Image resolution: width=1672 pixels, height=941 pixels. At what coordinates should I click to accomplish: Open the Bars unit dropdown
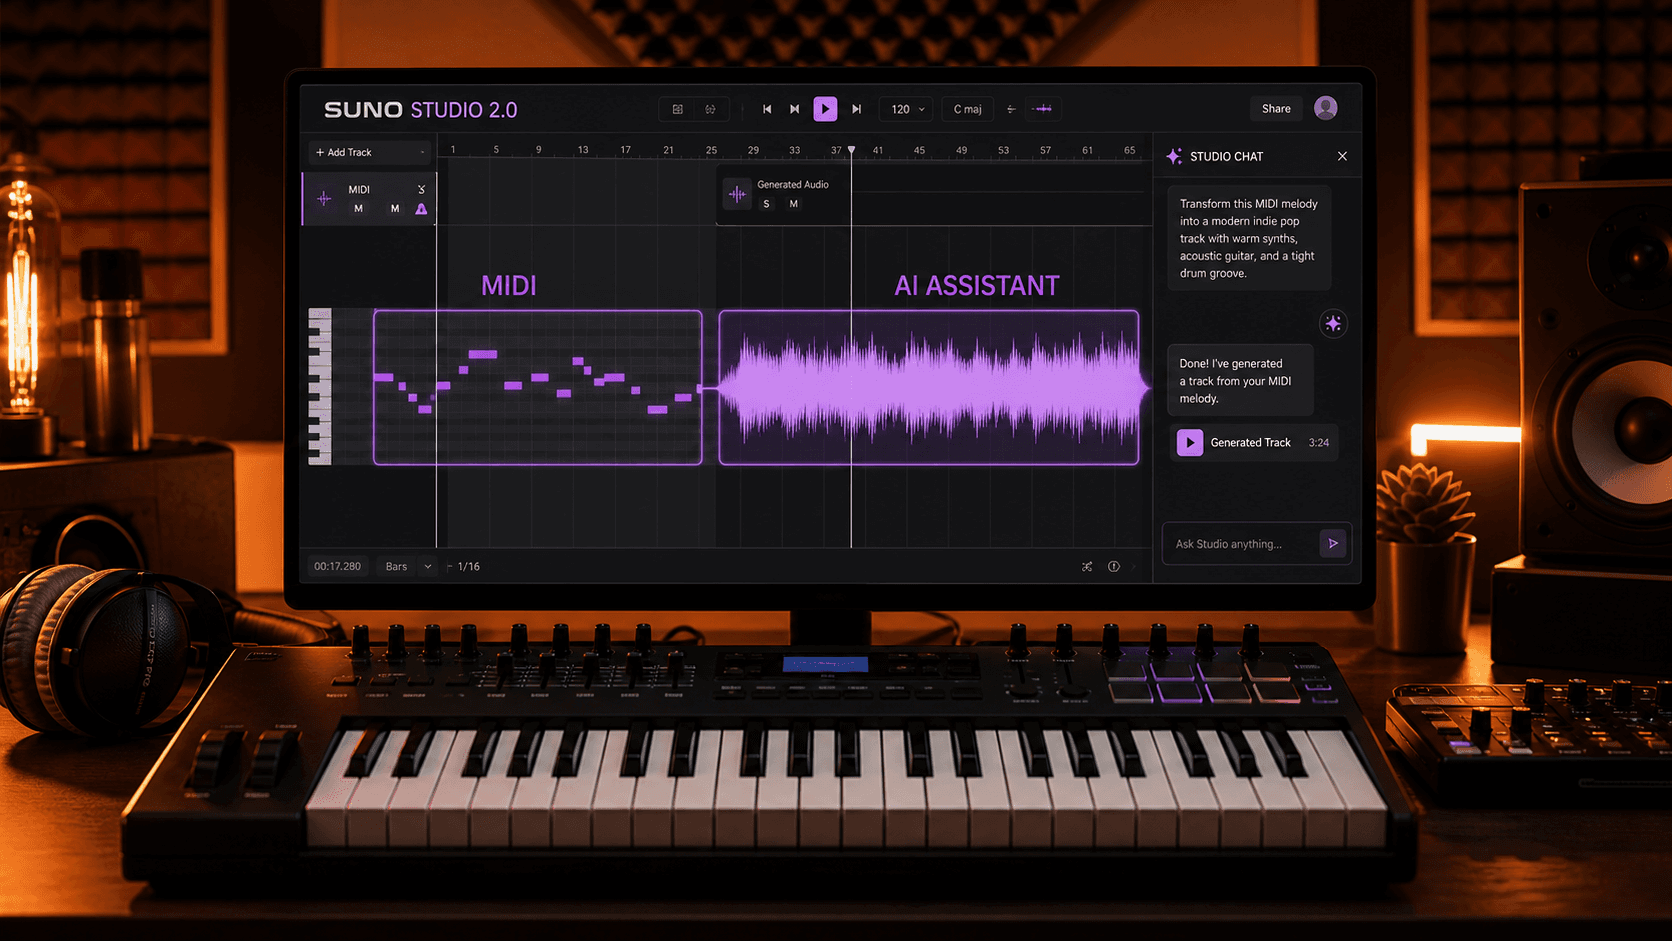(408, 566)
